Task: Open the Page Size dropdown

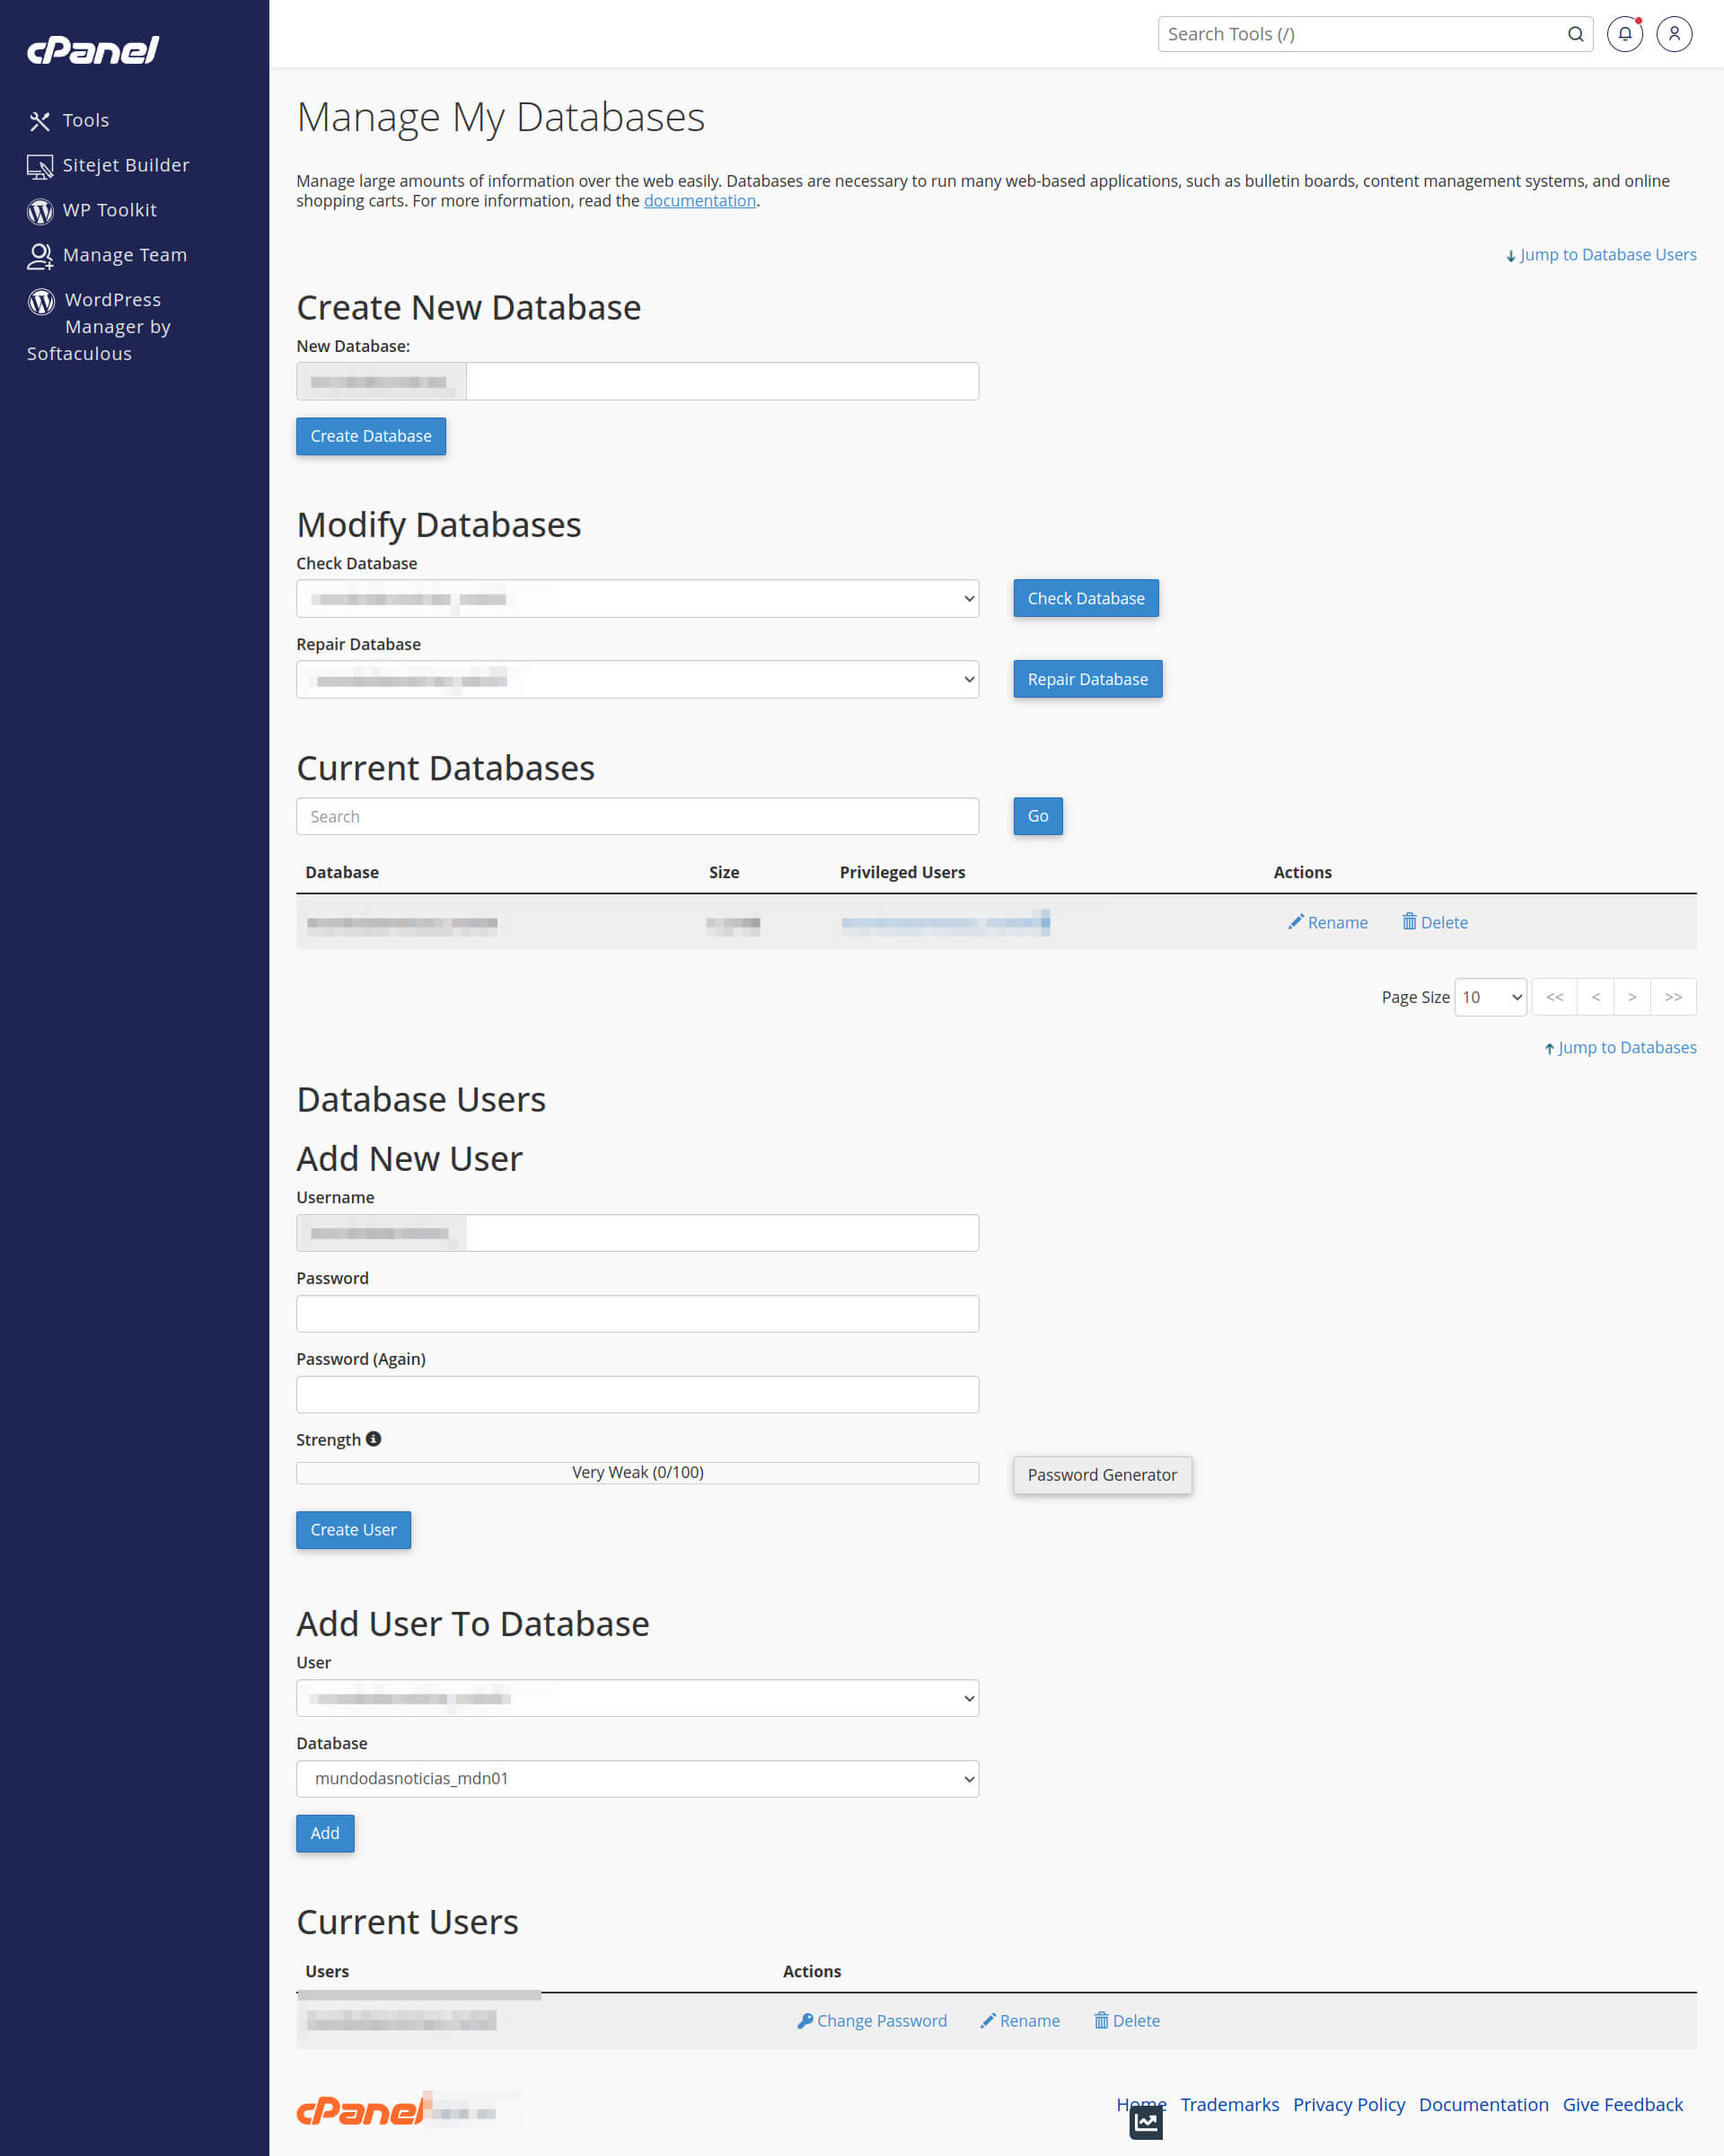Action: [1490, 997]
